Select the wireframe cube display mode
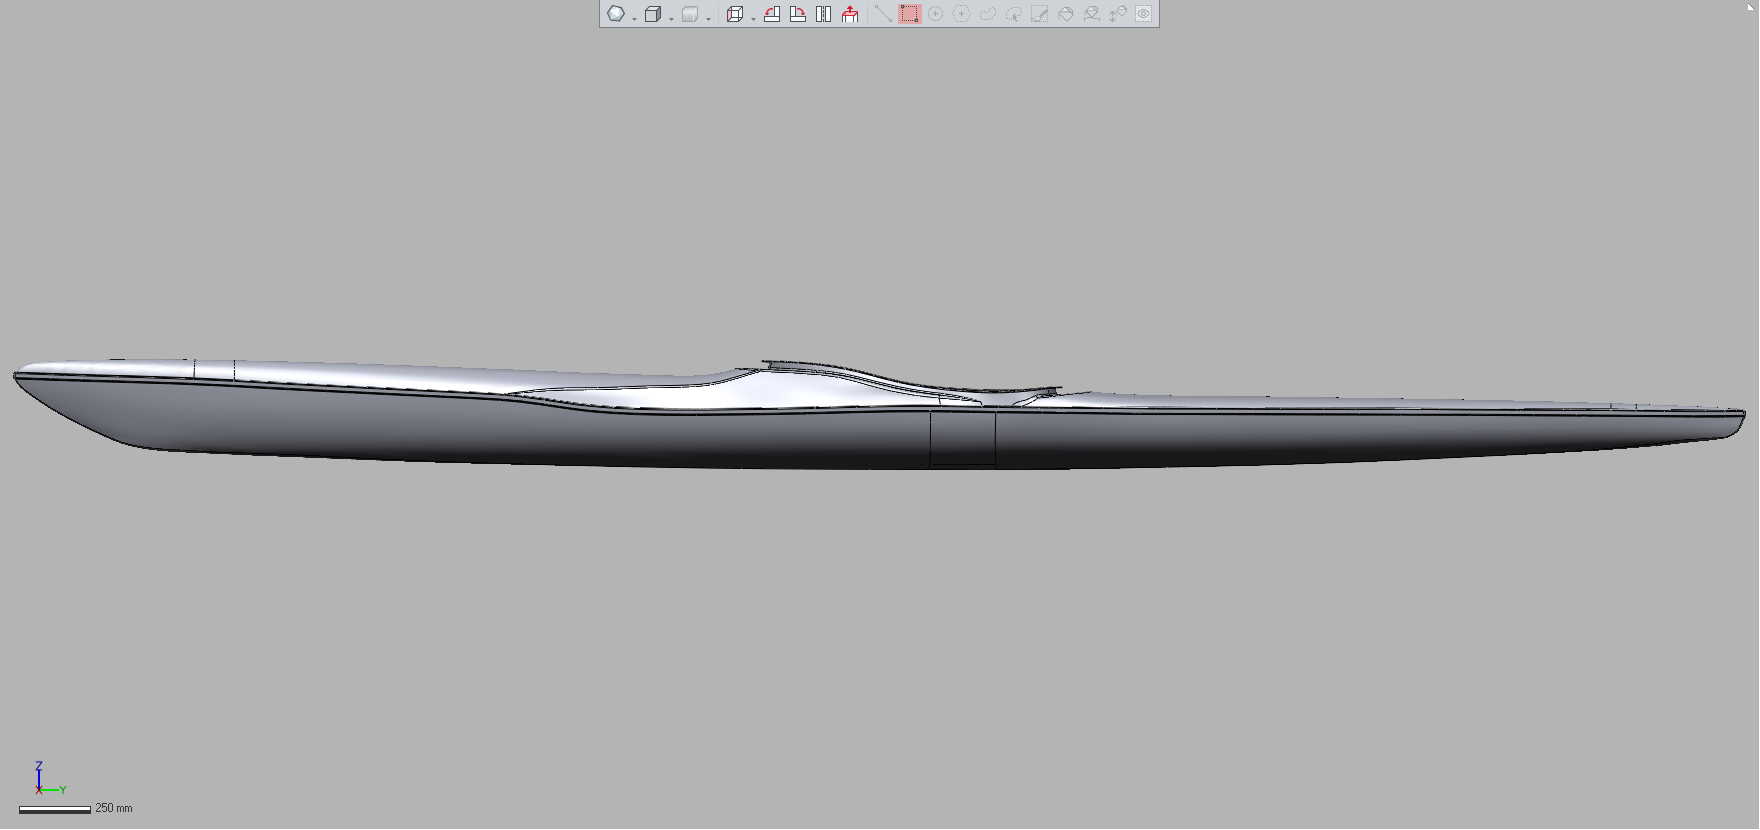The width and height of the screenshot is (1760, 830). pyautogui.click(x=652, y=14)
